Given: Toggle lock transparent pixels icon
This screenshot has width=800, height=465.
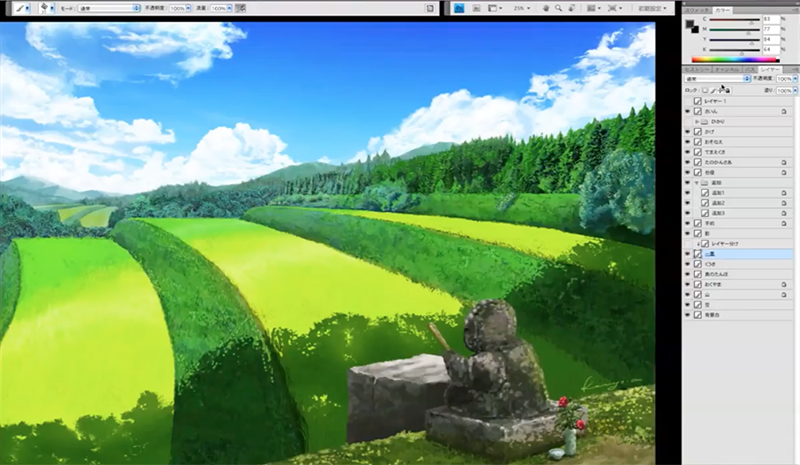Looking at the screenshot, I should tap(706, 90).
